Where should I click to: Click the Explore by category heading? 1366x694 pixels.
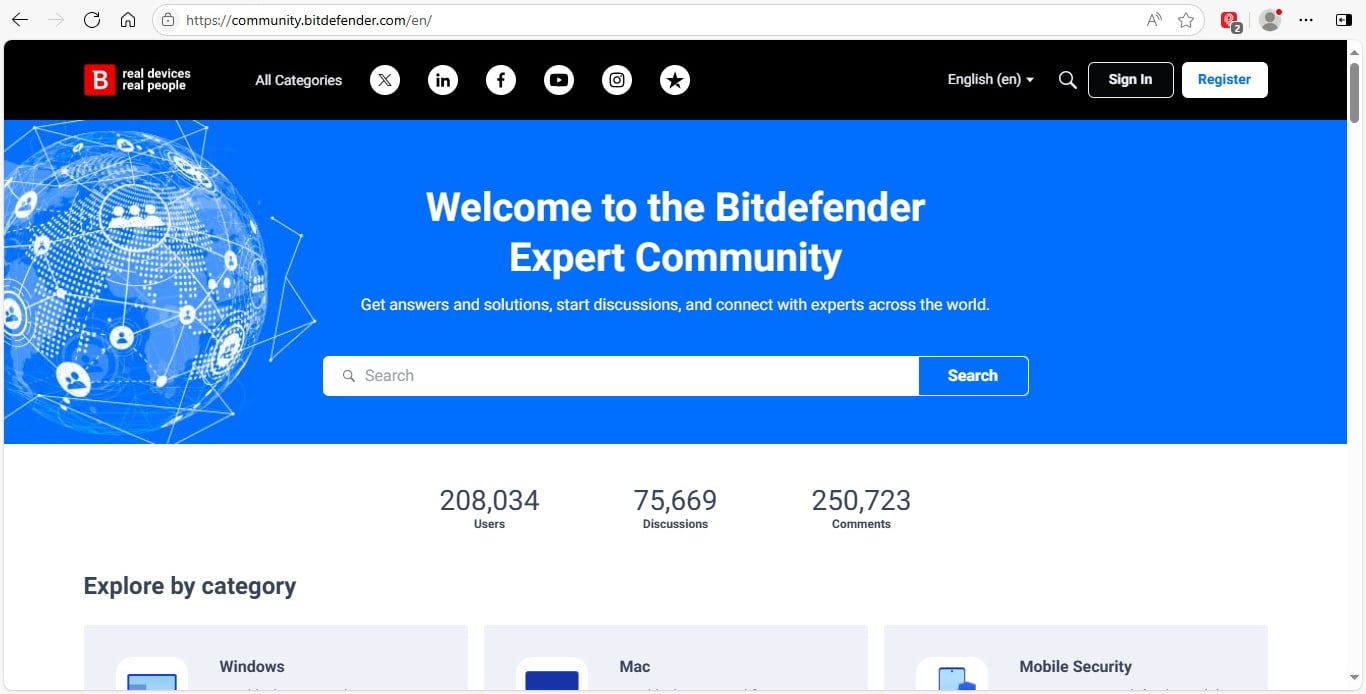[190, 586]
